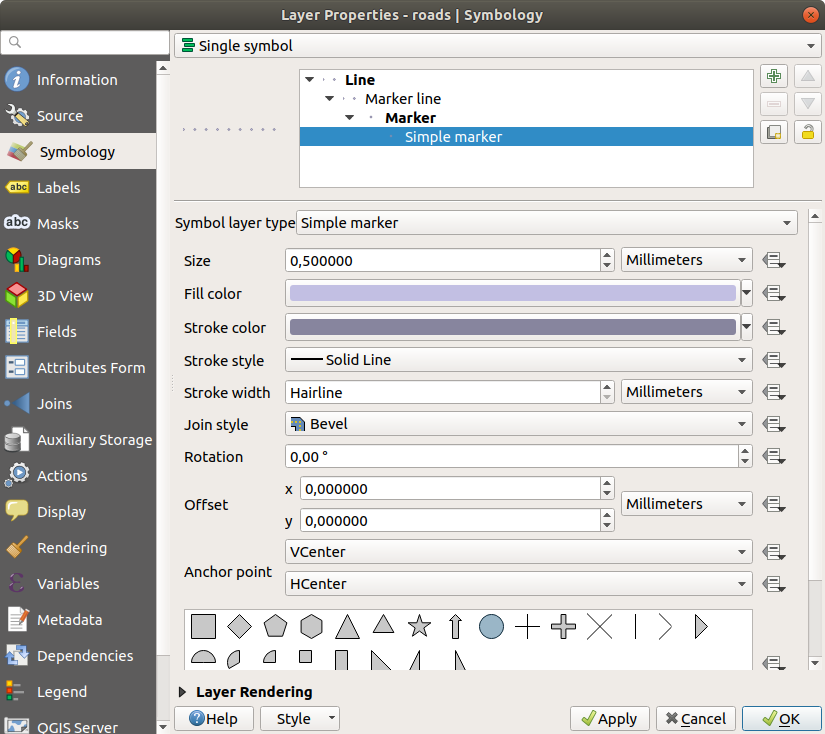Open the Join style Bevel dropdown
825x734 pixels.
click(x=519, y=424)
